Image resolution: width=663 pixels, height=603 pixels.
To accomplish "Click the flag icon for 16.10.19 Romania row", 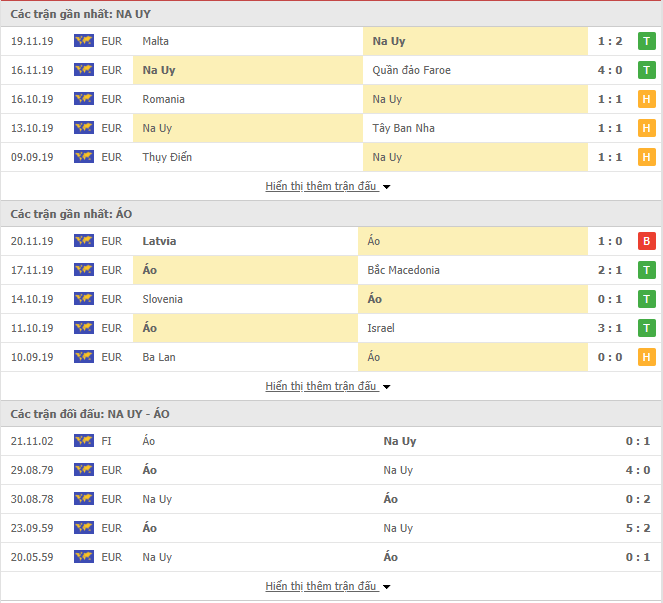I will pos(83,100).
